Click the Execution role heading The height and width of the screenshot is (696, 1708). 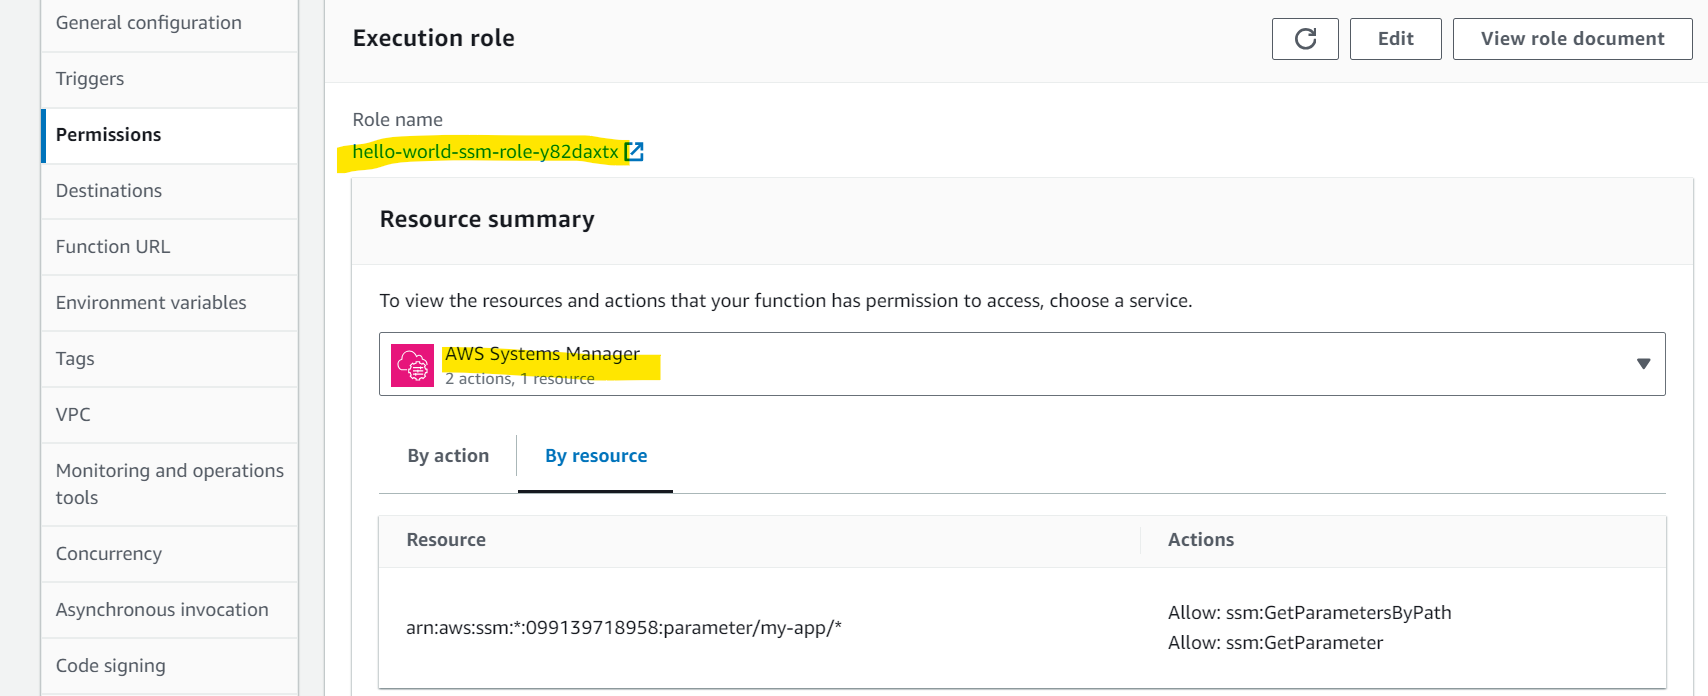[x=434, y=38]
